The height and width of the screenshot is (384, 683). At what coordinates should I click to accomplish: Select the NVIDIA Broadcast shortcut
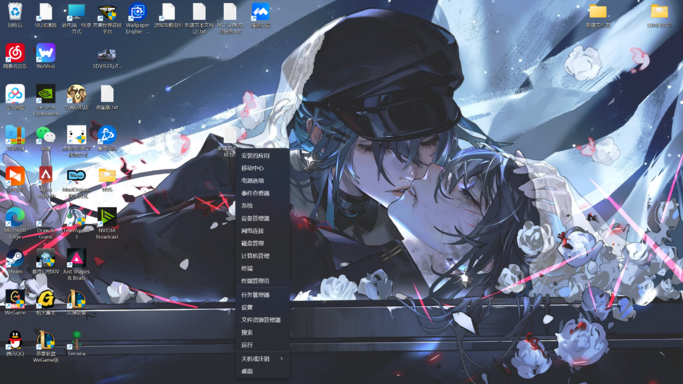click(x=107, y=223)
